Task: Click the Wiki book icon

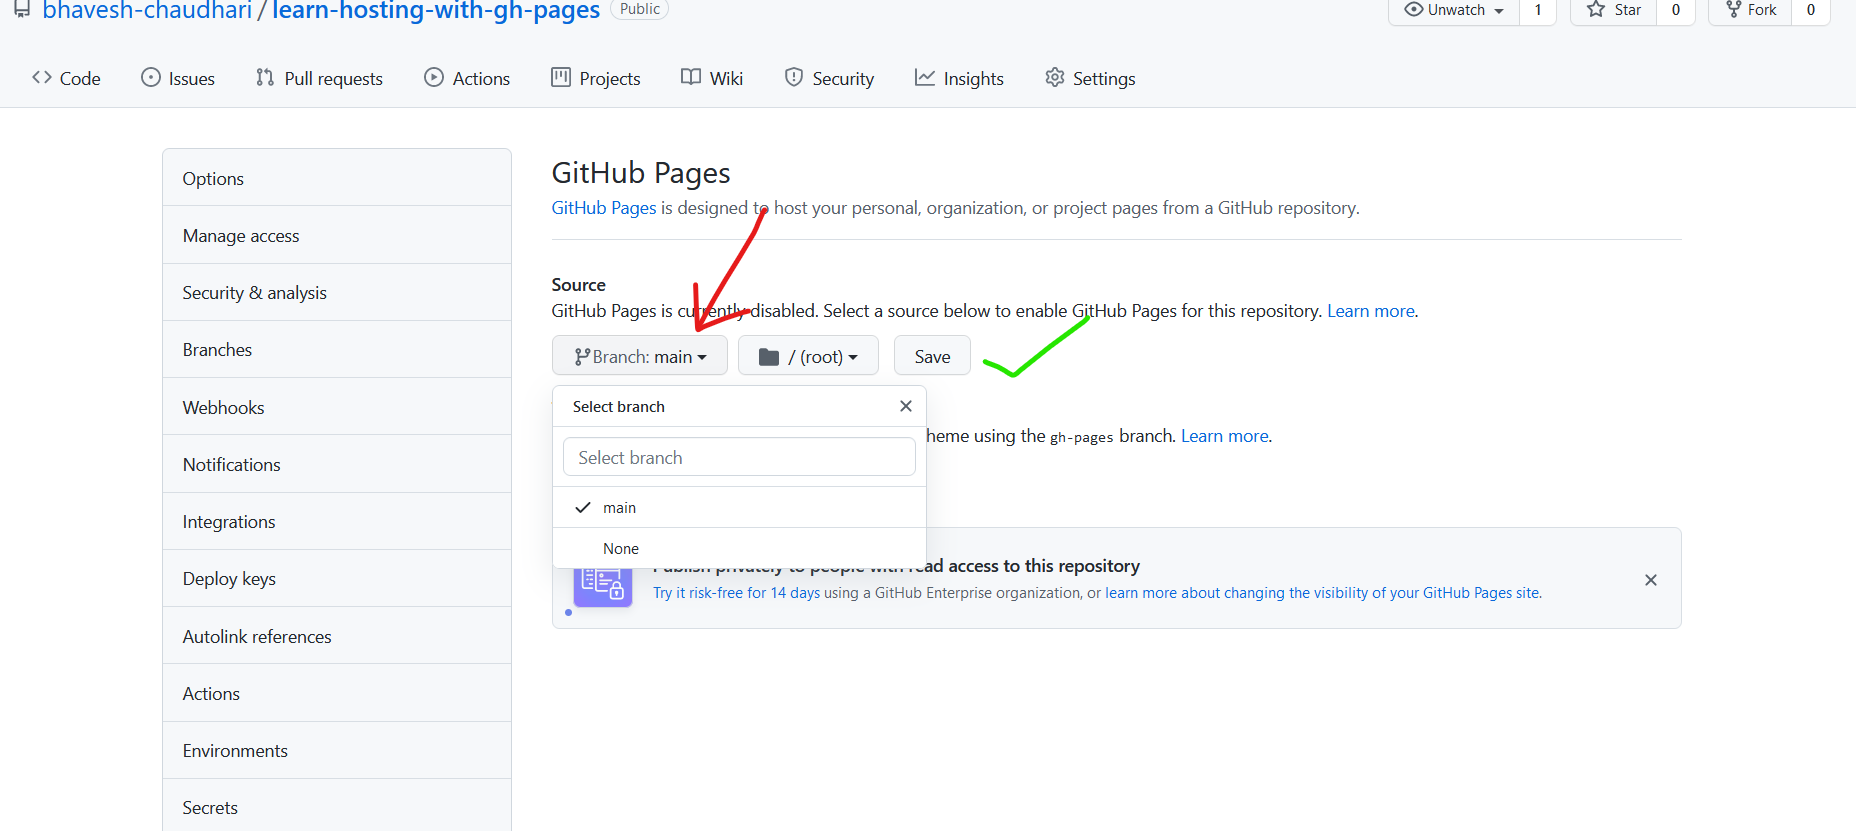Action: tap(691, 77)
